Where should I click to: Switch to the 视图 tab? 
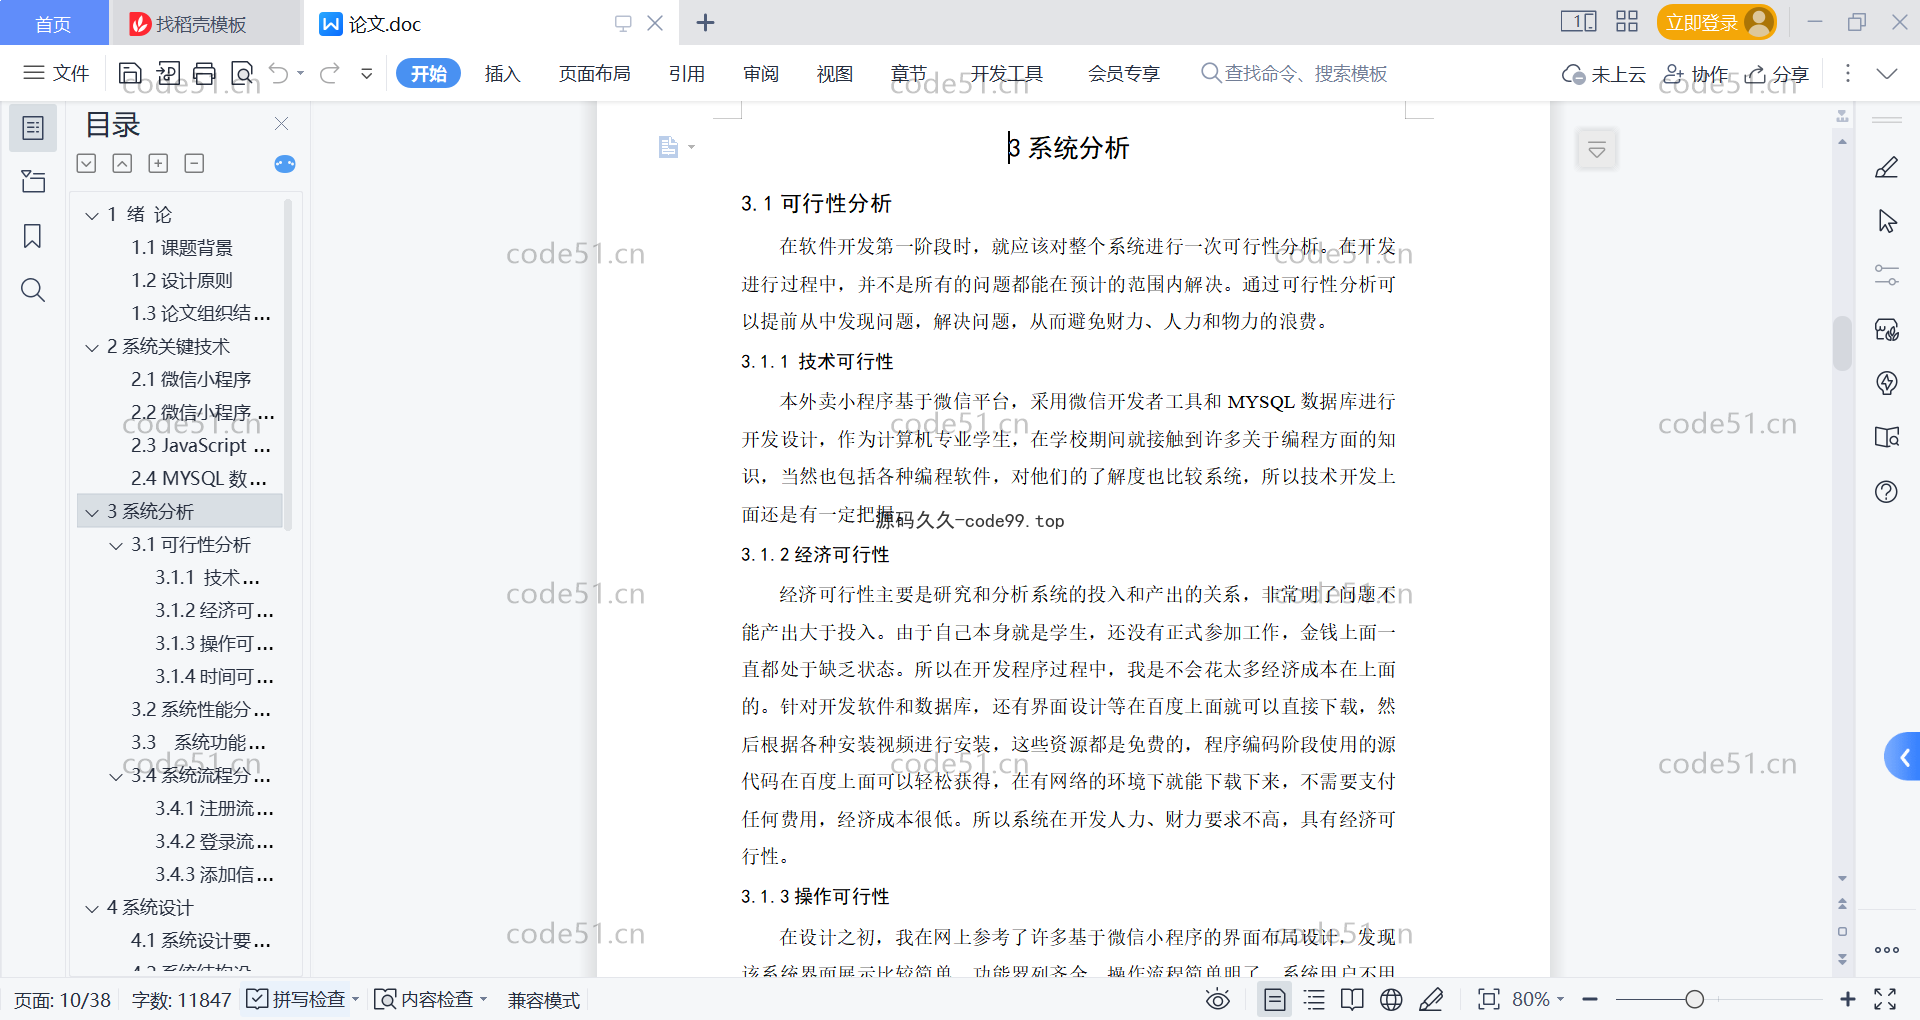pos(835,73)
